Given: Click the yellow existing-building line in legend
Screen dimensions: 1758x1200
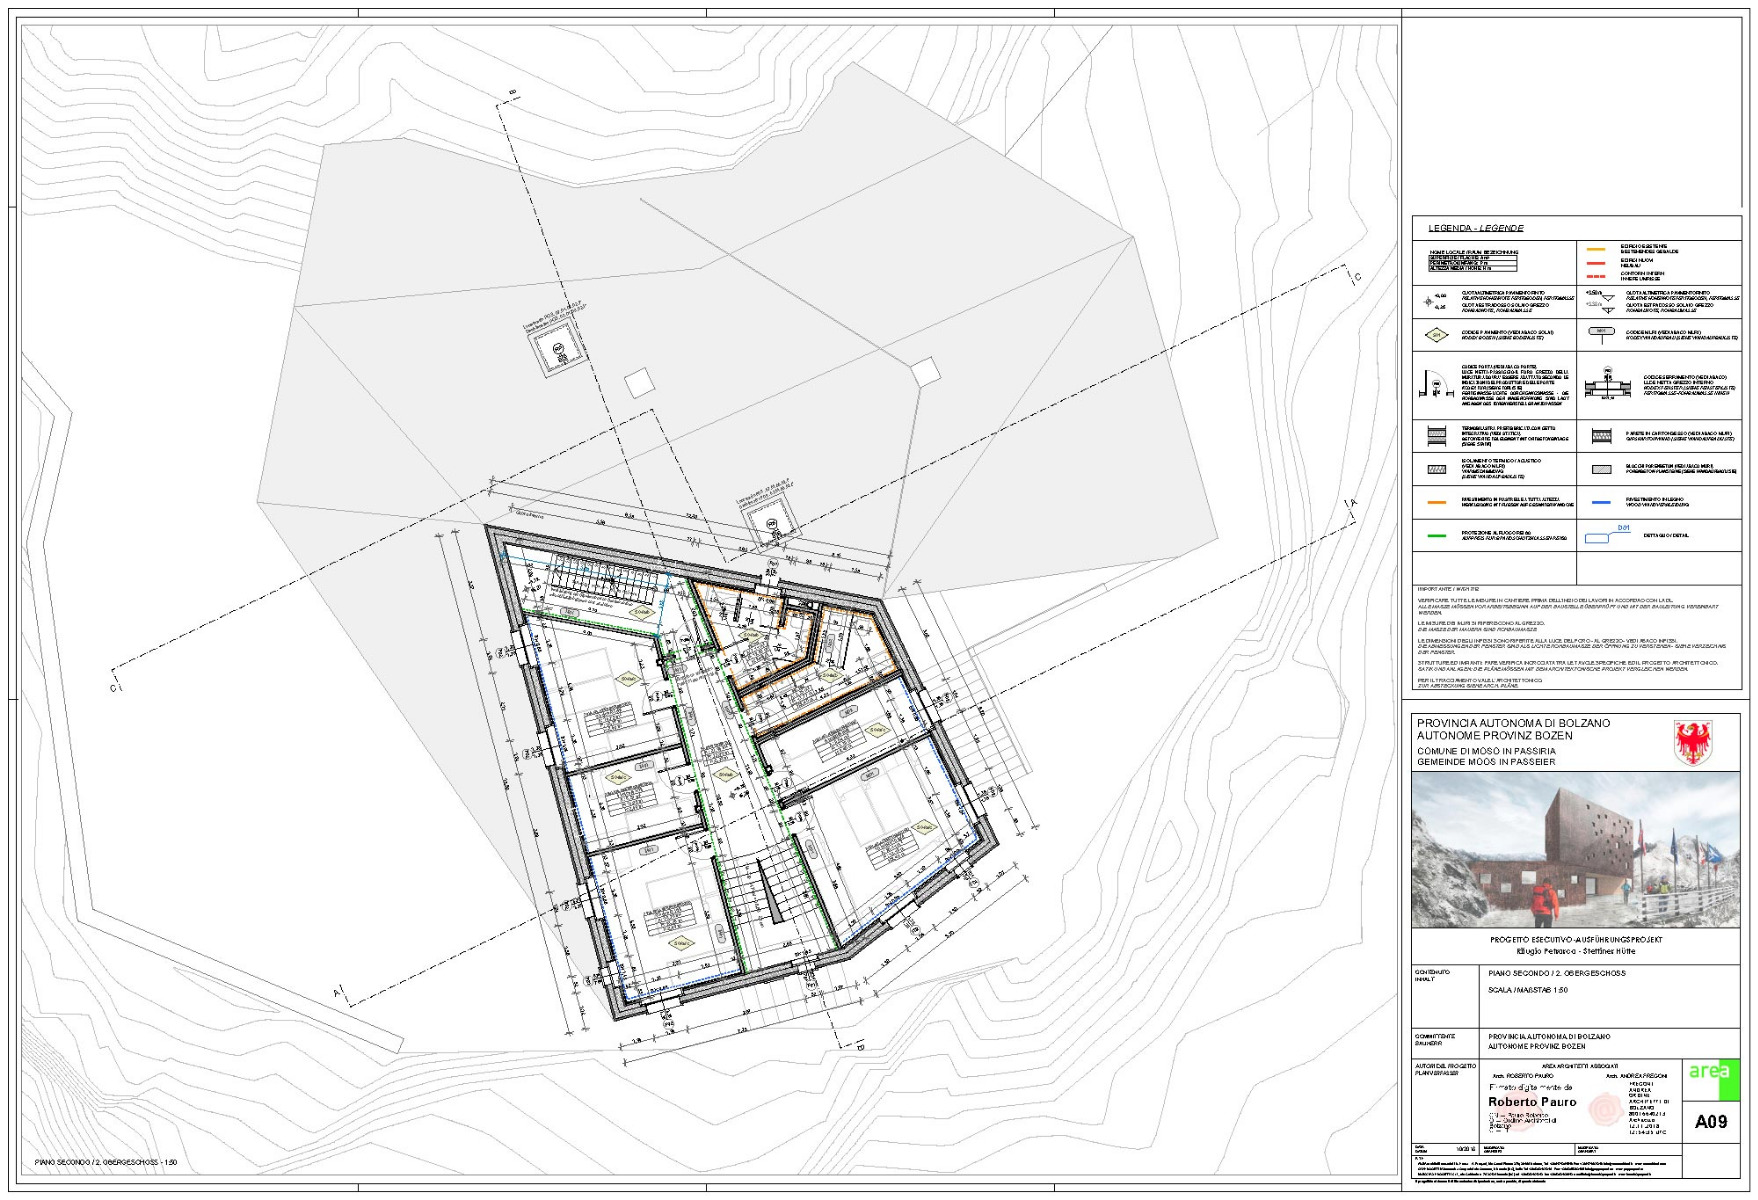Looking at the screenshot, I should pyautogui.click(x=1596, y=249).
